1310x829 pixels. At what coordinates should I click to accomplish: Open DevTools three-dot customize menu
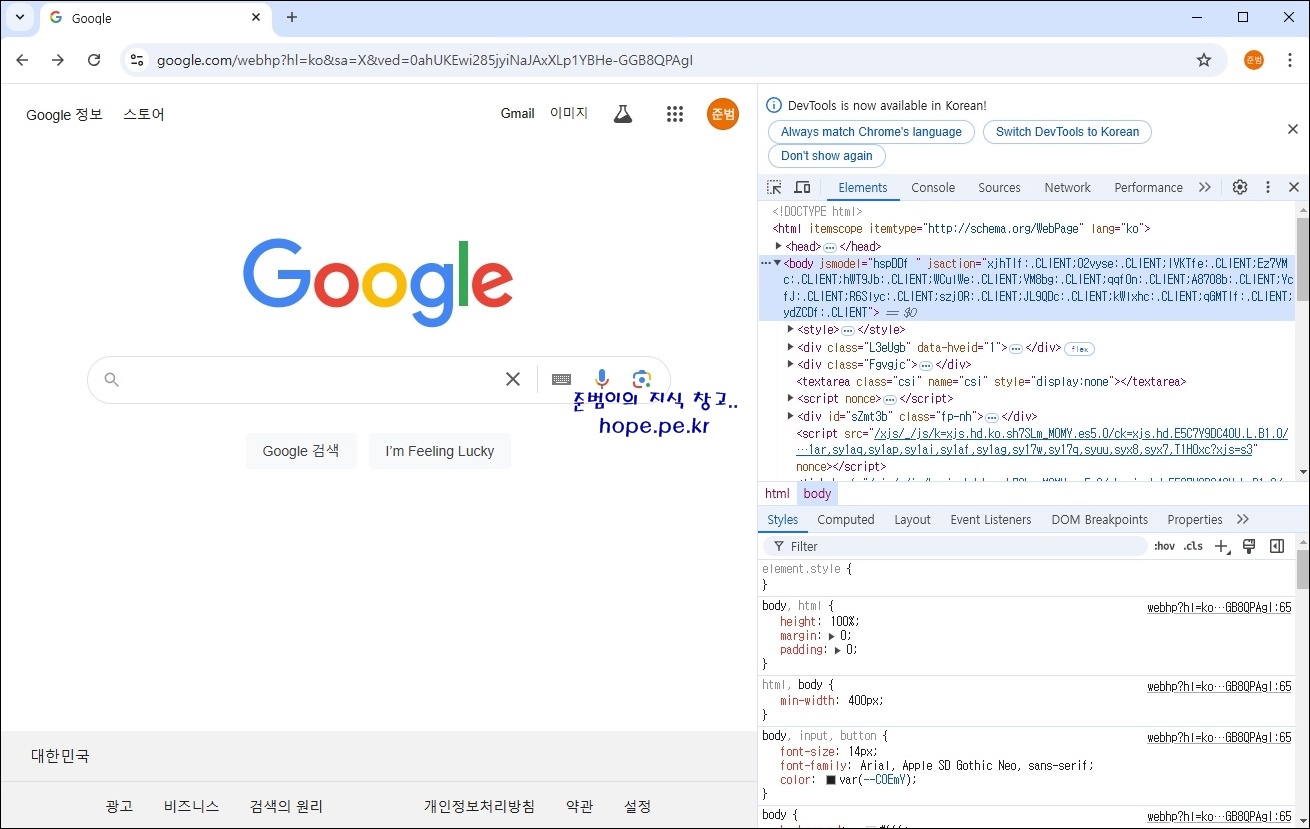(x=1268, y=187)
